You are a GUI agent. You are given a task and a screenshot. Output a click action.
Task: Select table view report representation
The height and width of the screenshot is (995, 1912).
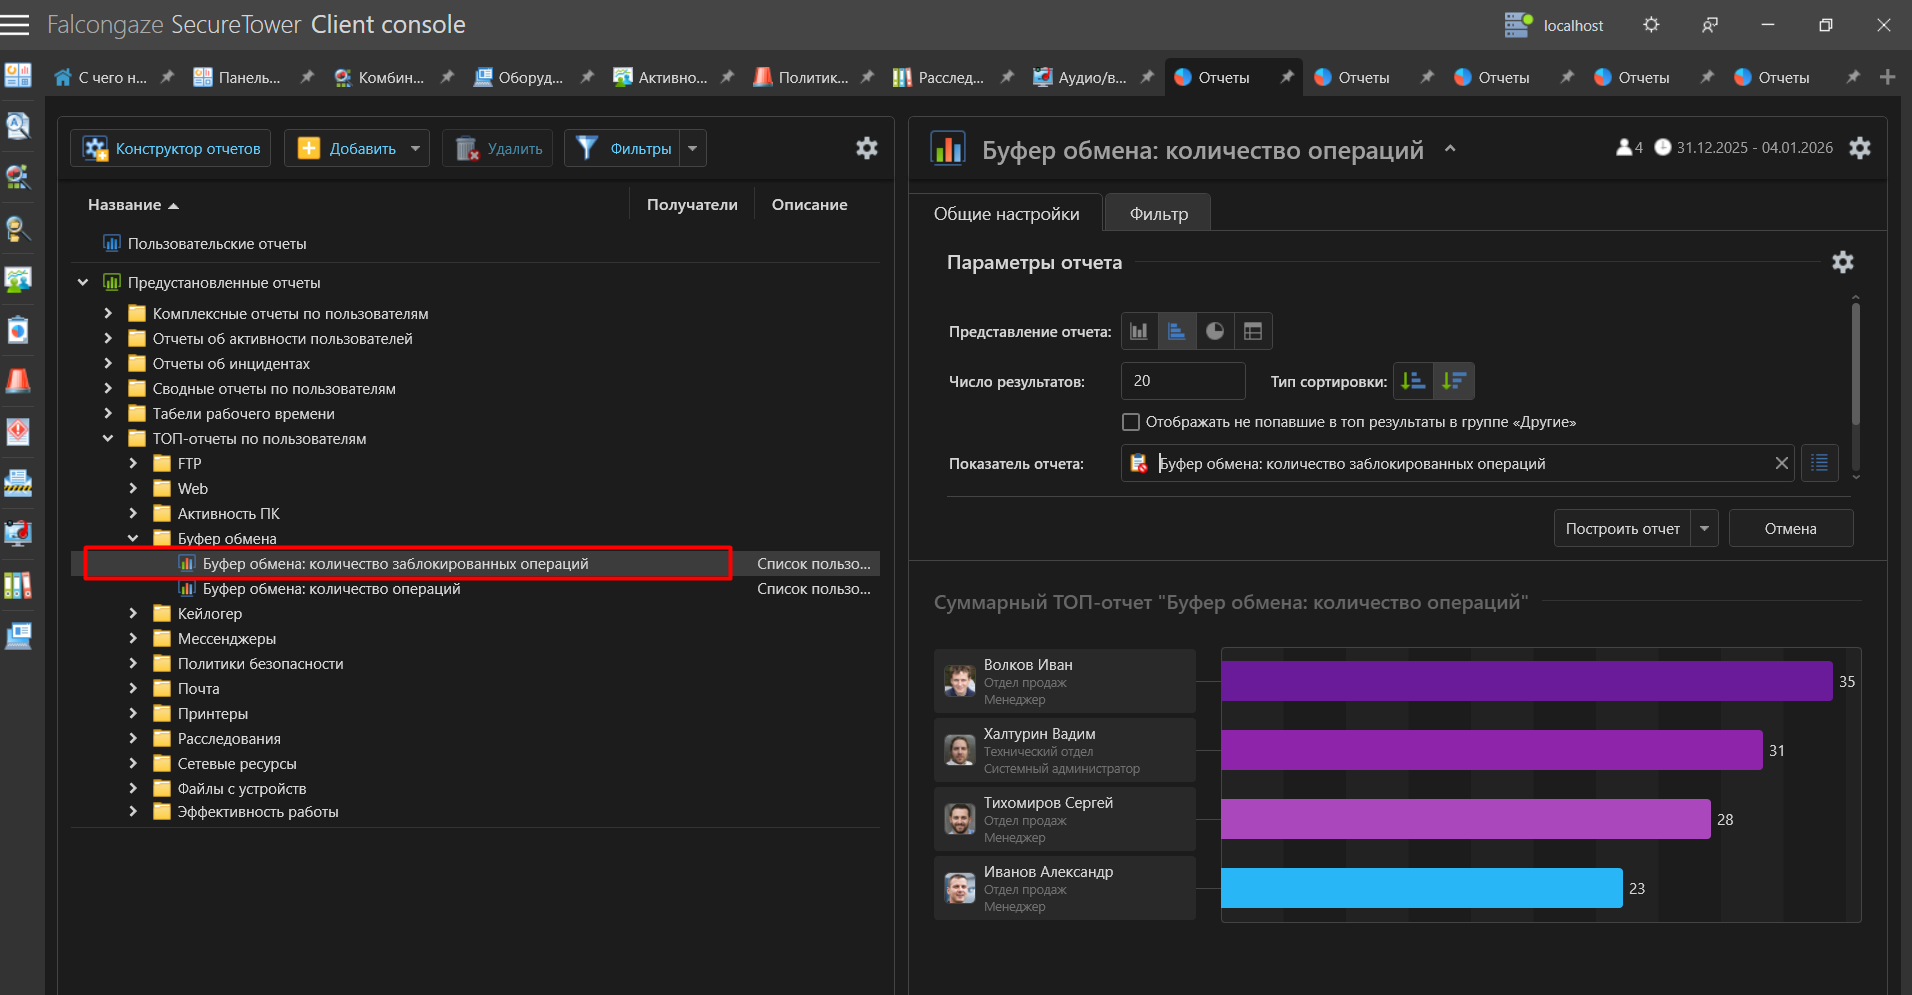(x=1252, y=331)
